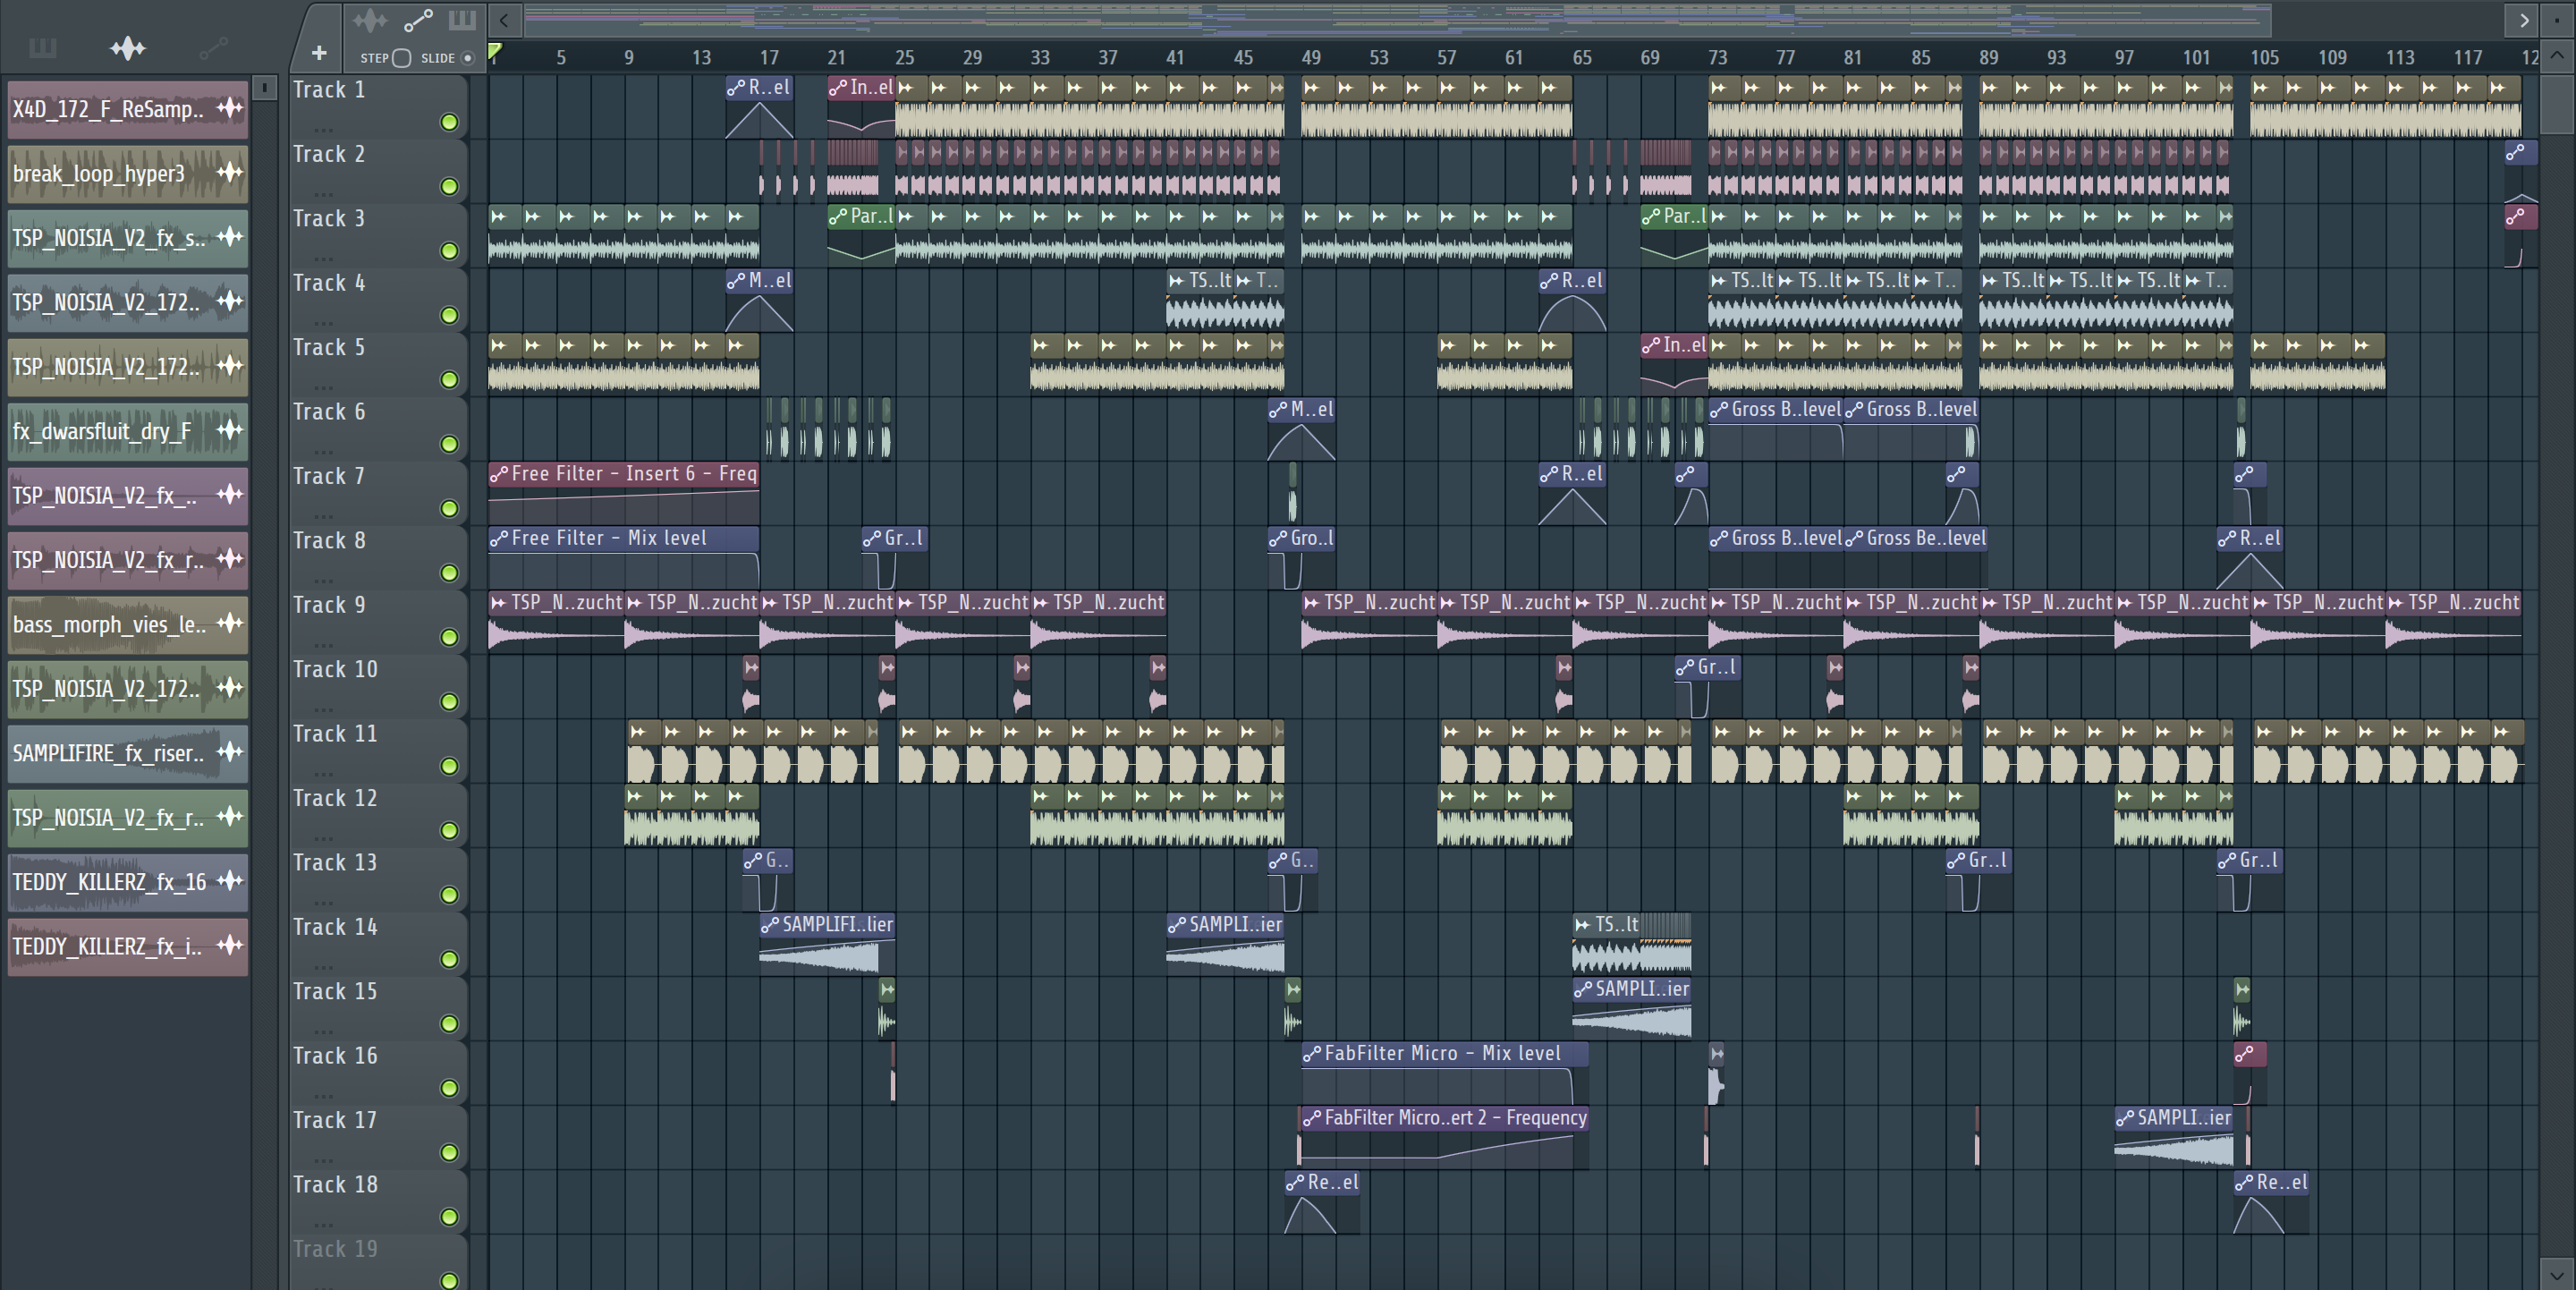Click the left arrow of the horizontal scrollbar
Image resolution: width=2576 pixels, height=1290 pixels.
505,20
